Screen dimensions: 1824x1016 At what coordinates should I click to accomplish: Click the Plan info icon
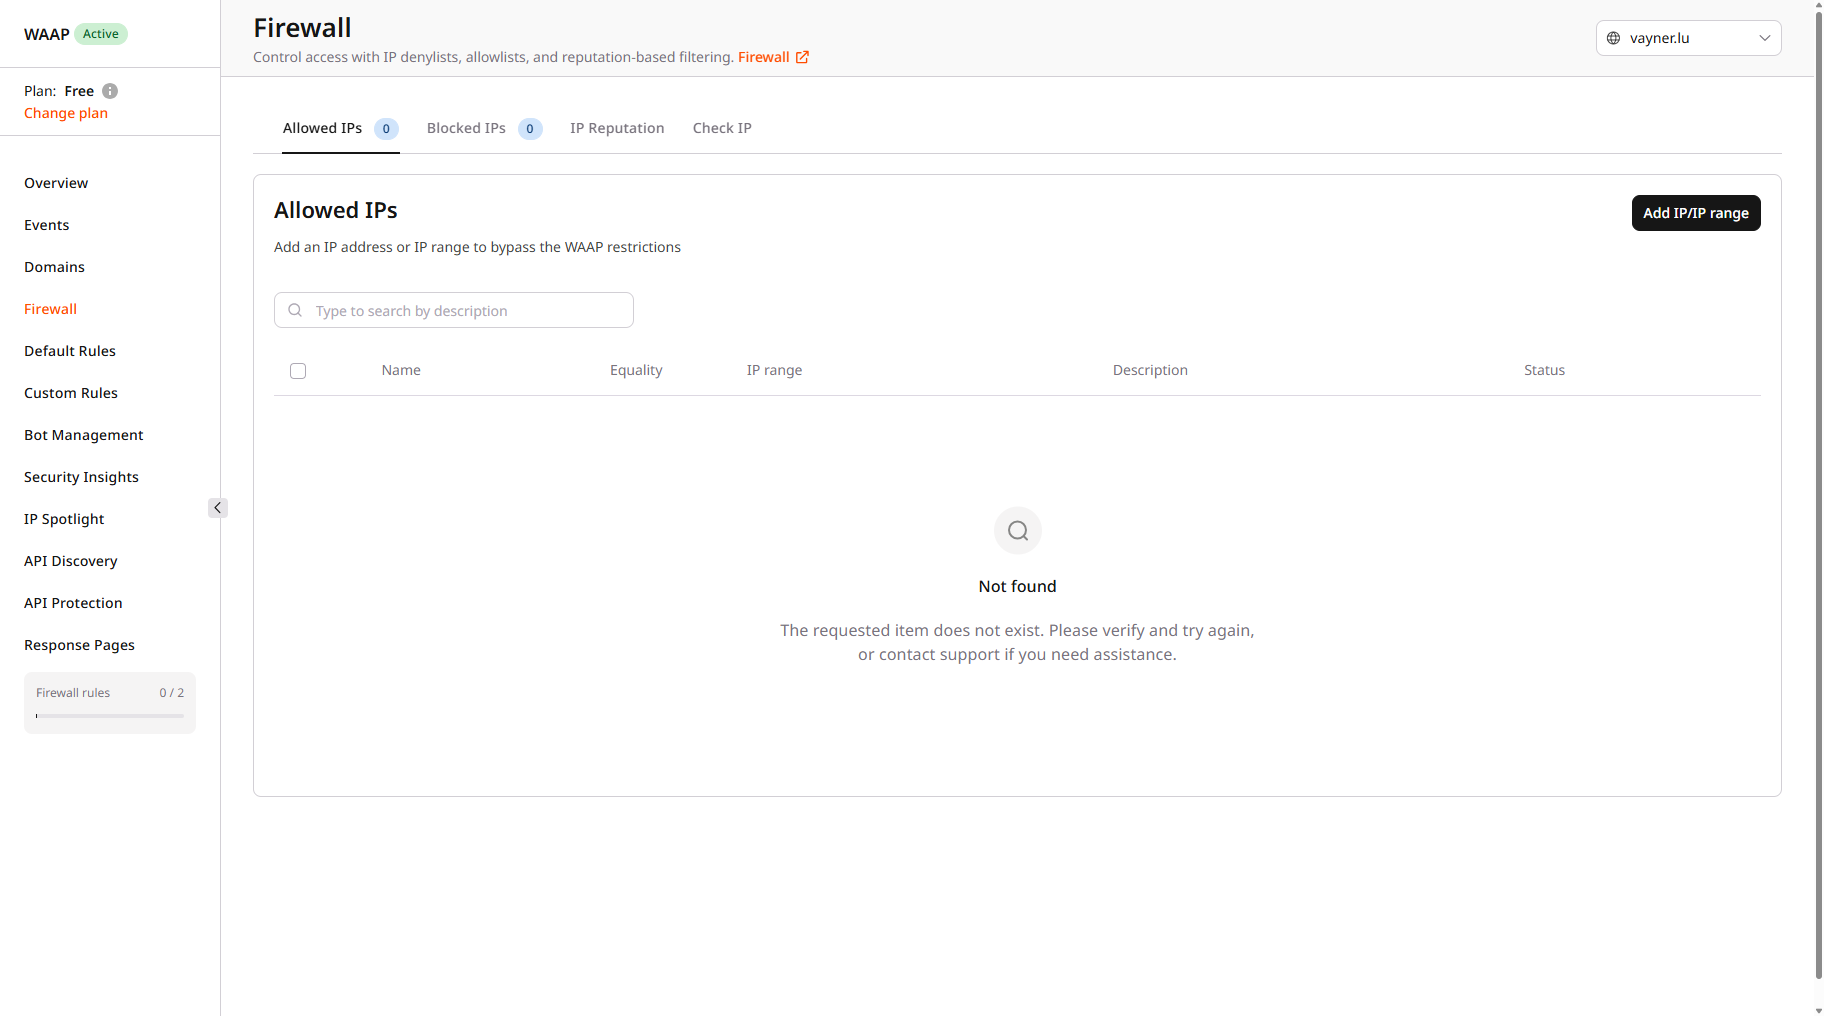point(110,91)
